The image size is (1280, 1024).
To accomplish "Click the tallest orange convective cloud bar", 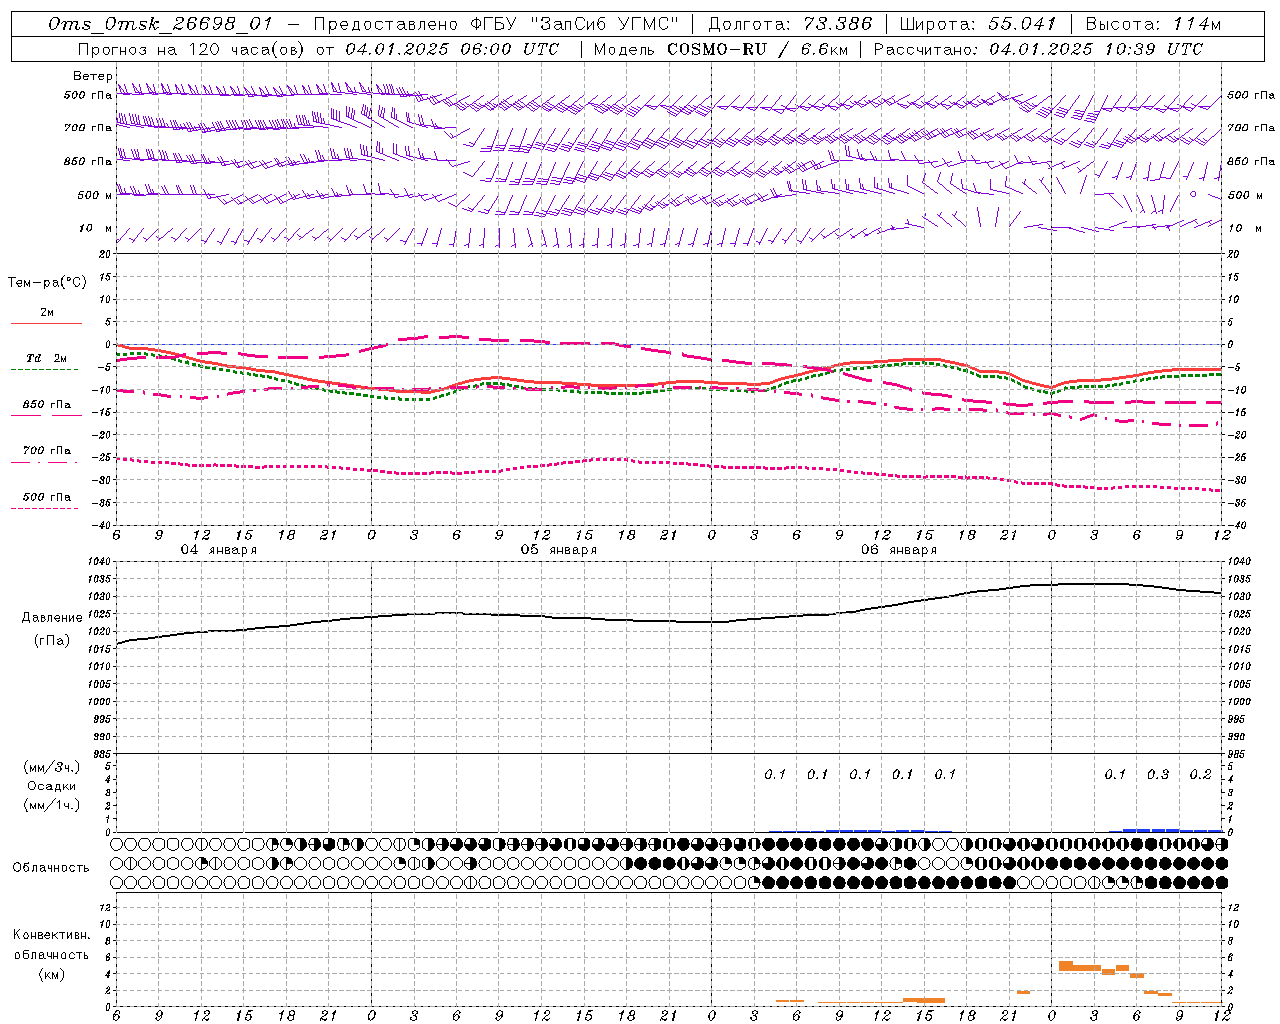I will coord(1065,966).
